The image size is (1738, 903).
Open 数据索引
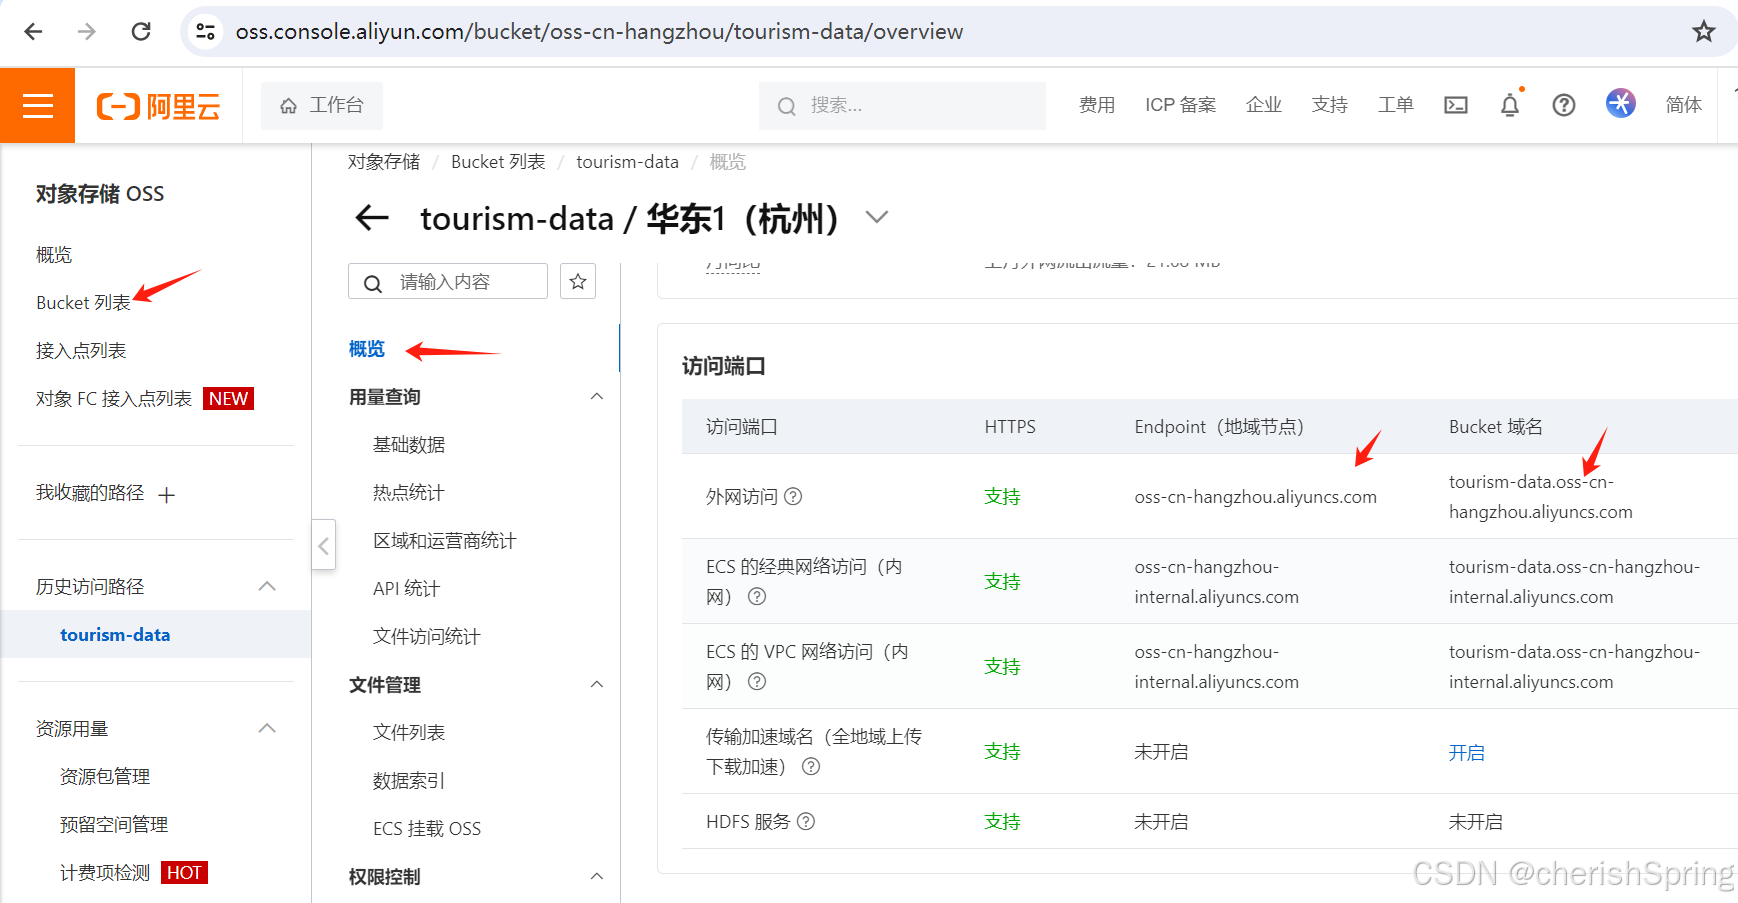point(409,781)
